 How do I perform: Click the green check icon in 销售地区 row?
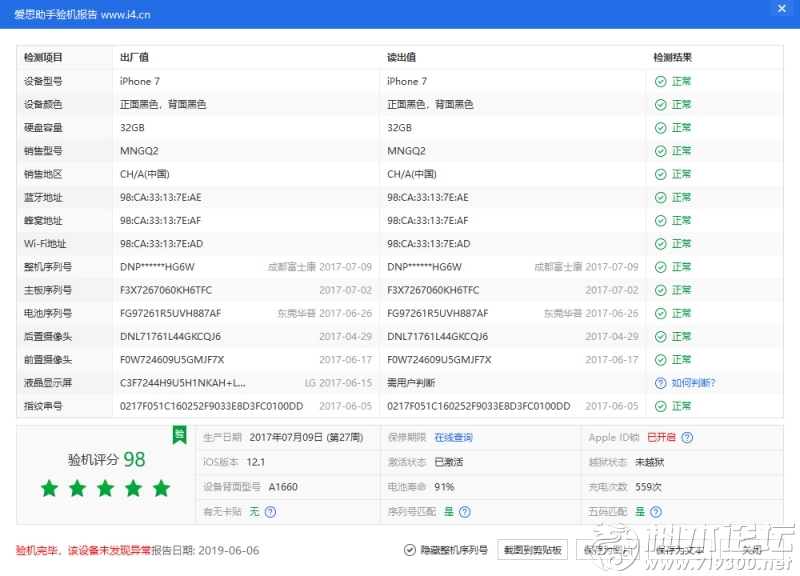[x=660, y=174]
